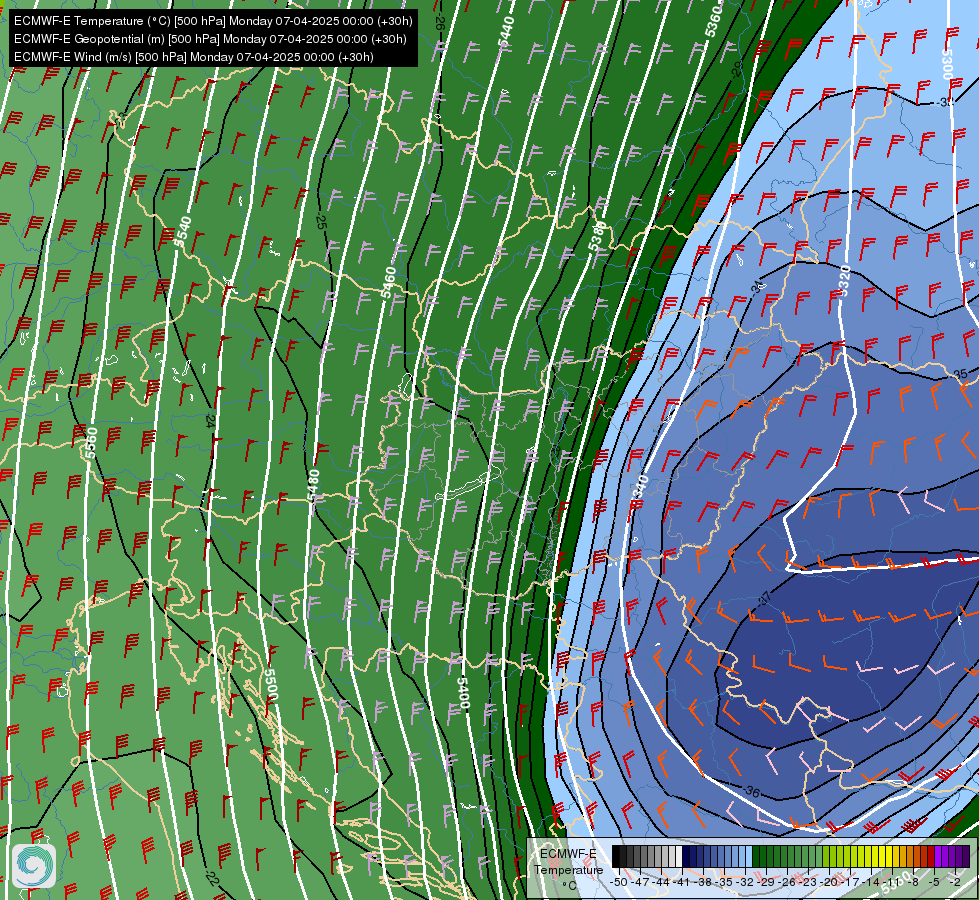This screenshot has height=900, width=979.
Task: Click the -22 isotherm label on the map
Action: tap(212, 878)
